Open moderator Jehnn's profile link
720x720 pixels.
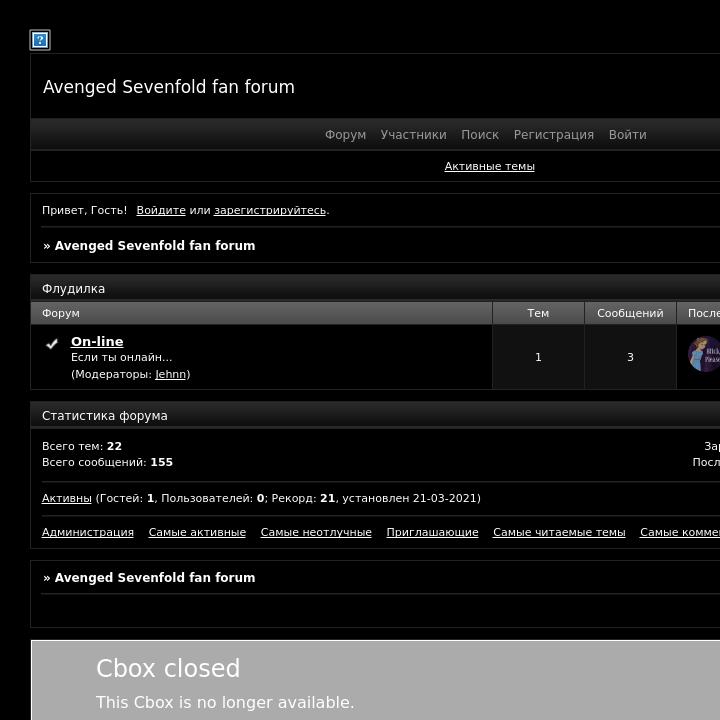click(x=170, y=374)
